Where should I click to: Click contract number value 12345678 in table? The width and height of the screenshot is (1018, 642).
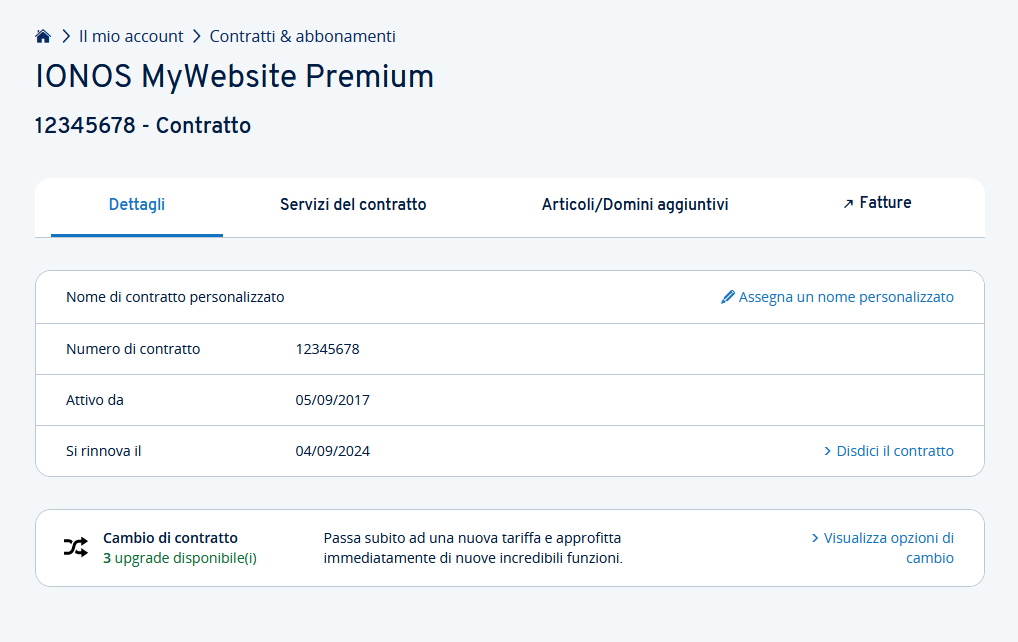point(328,349)
